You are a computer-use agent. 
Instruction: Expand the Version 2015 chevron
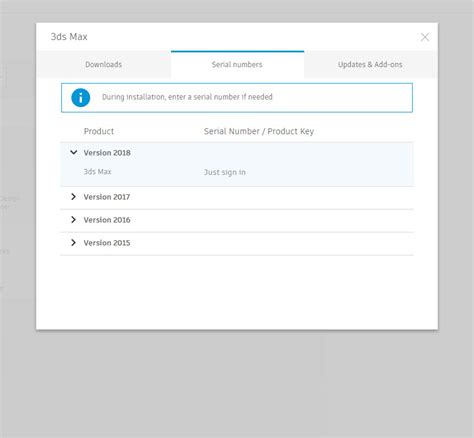74,243
